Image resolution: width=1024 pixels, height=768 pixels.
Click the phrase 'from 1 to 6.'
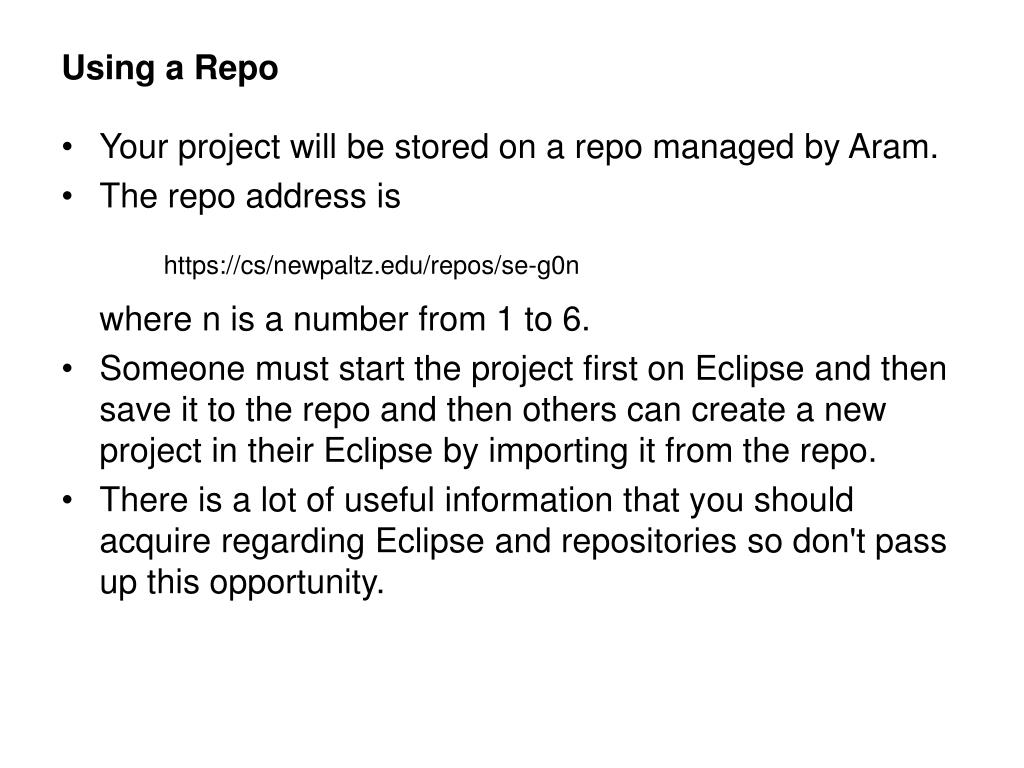(x=504, y=319)
